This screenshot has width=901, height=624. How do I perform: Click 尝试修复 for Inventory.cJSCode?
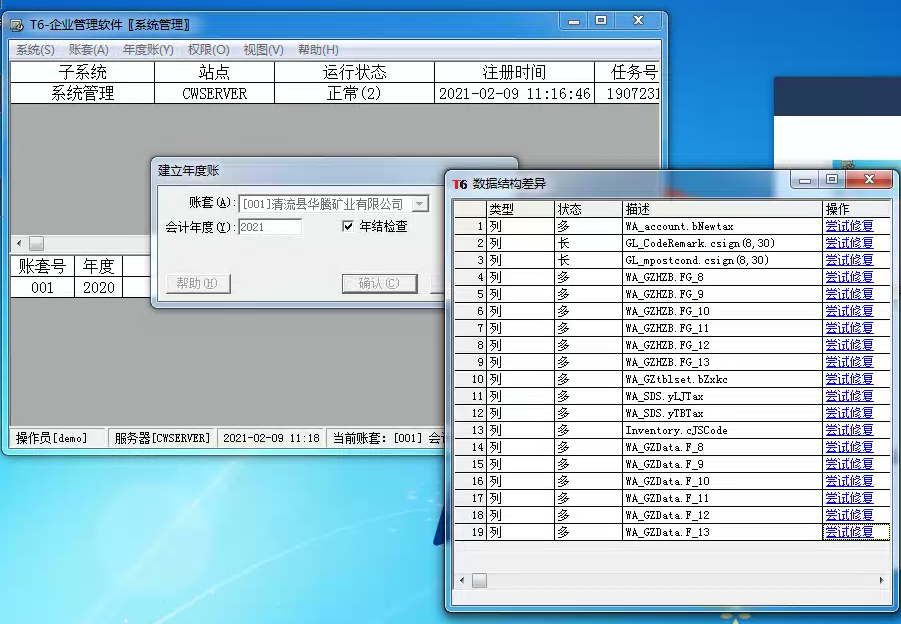pos(849,430)
